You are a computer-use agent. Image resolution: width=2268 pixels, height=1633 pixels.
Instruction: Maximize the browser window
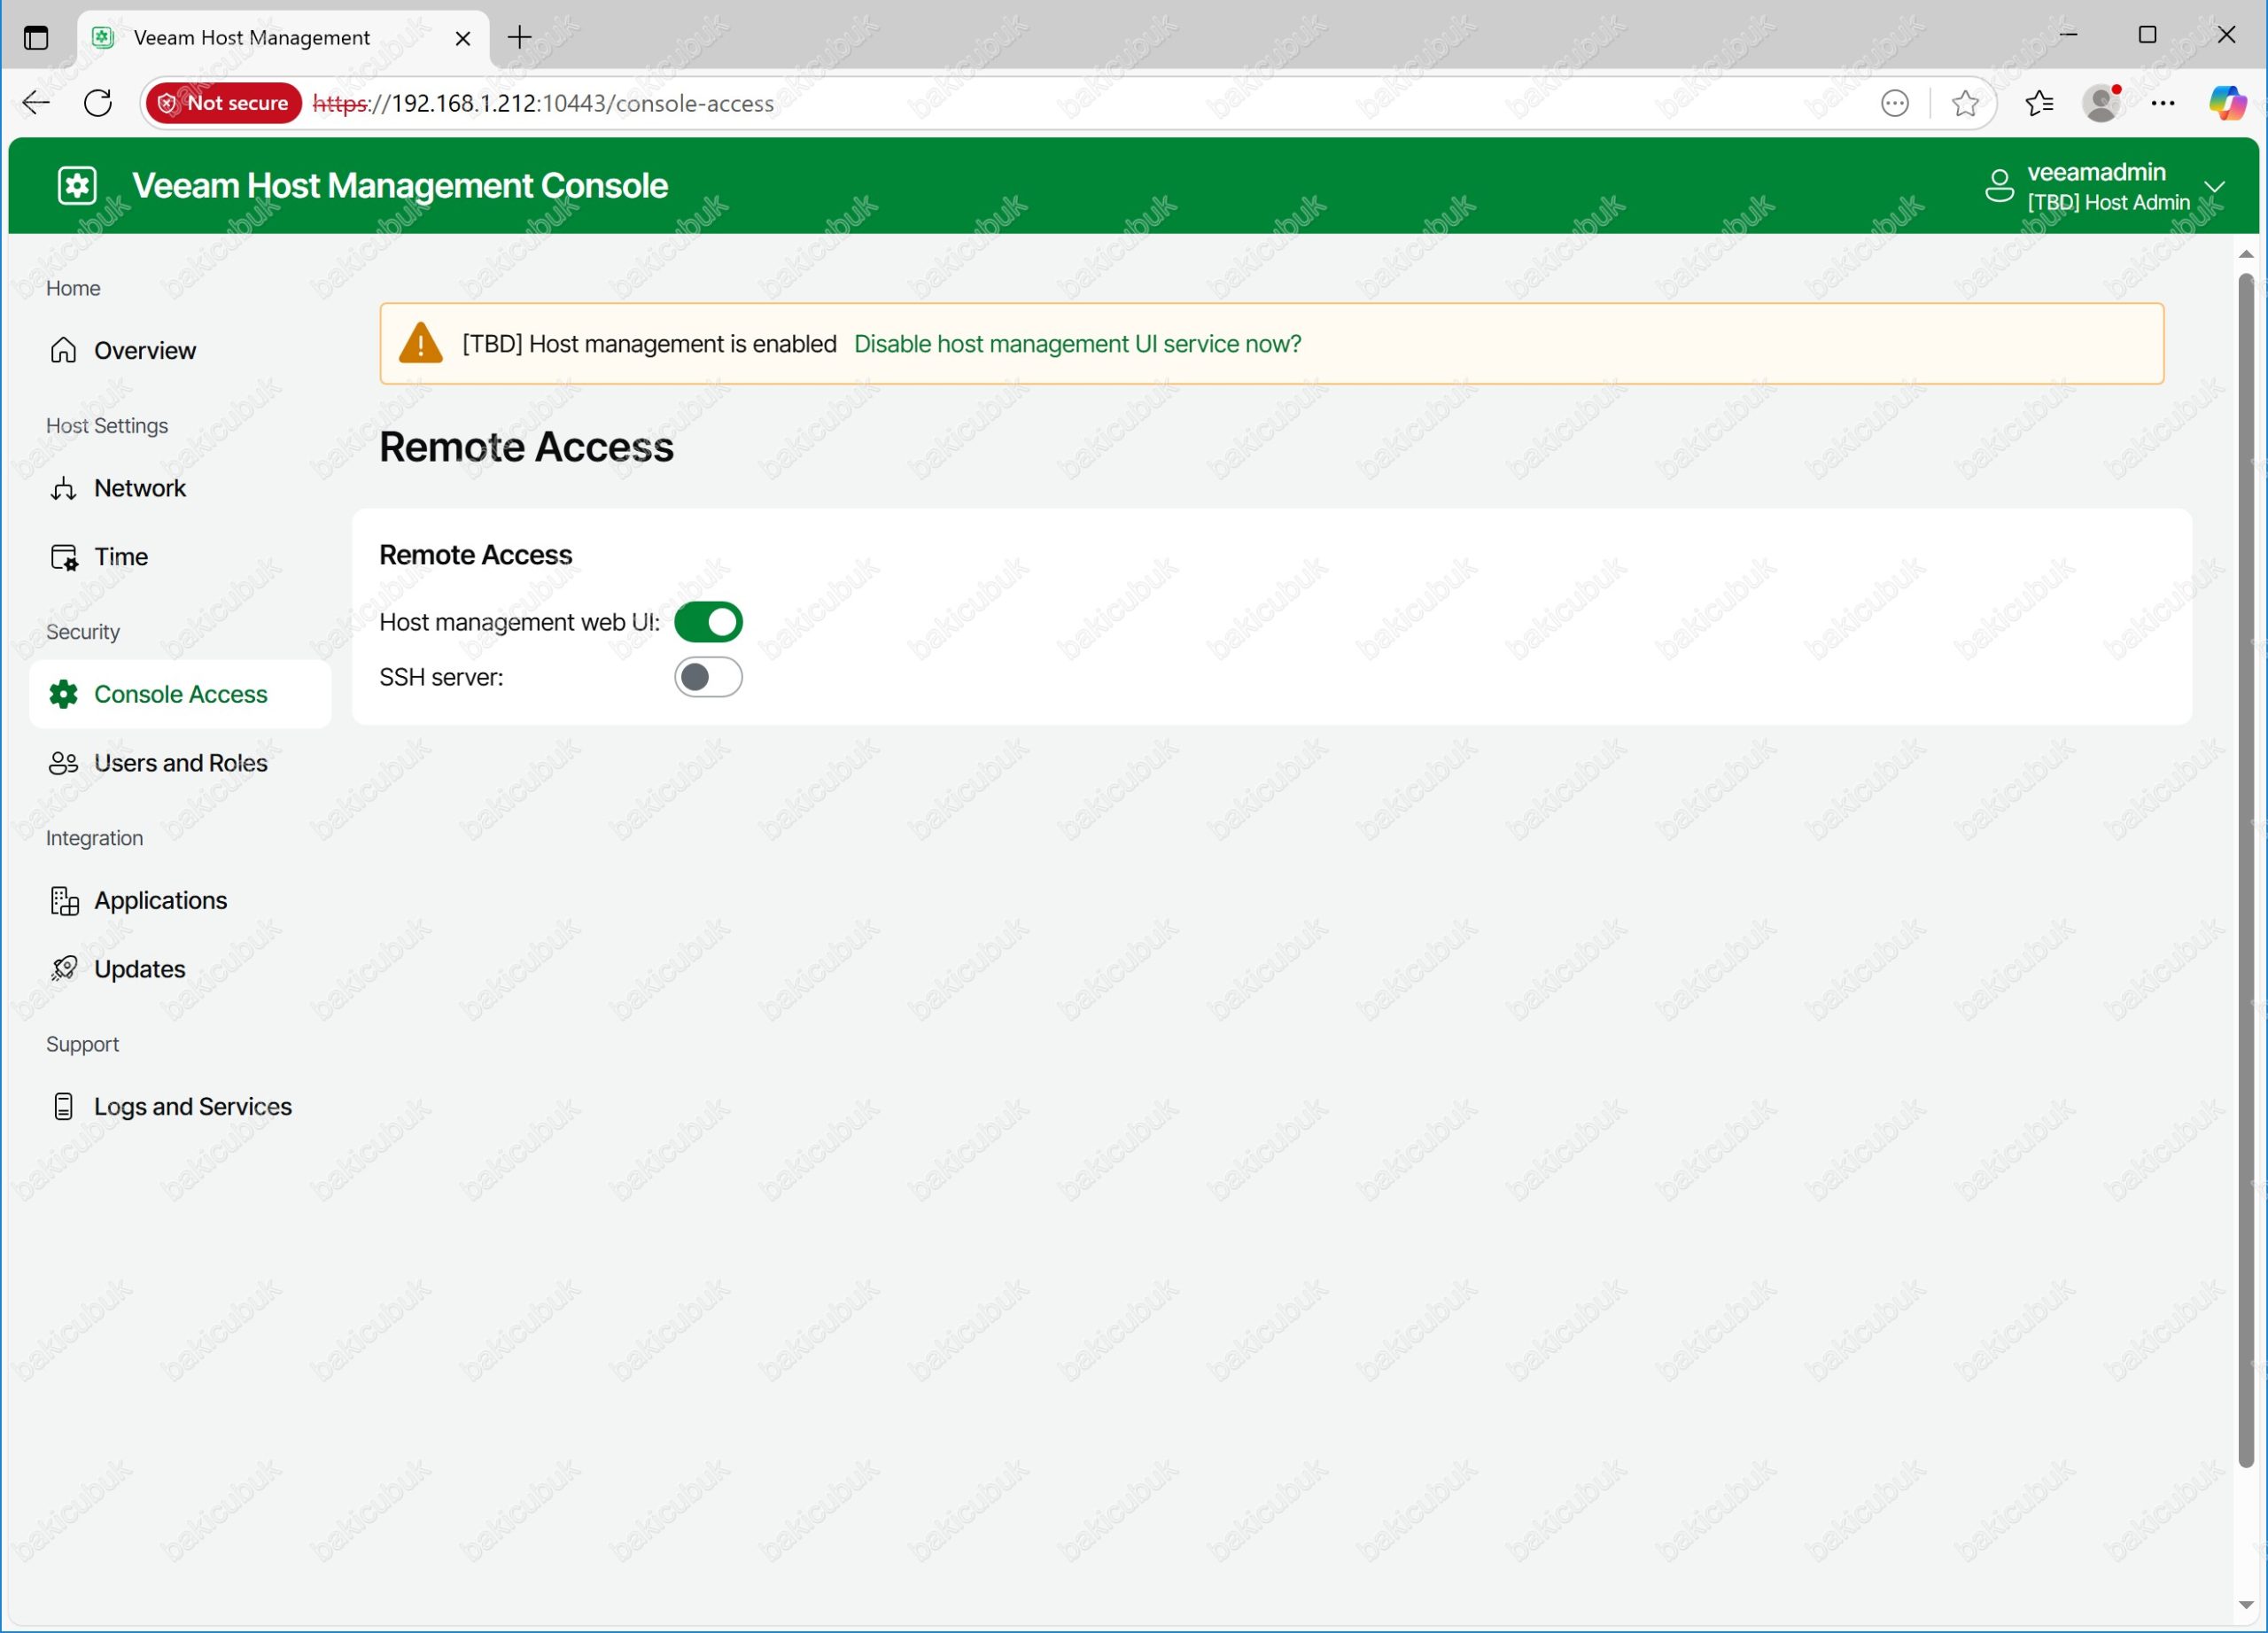[2147, 35]
